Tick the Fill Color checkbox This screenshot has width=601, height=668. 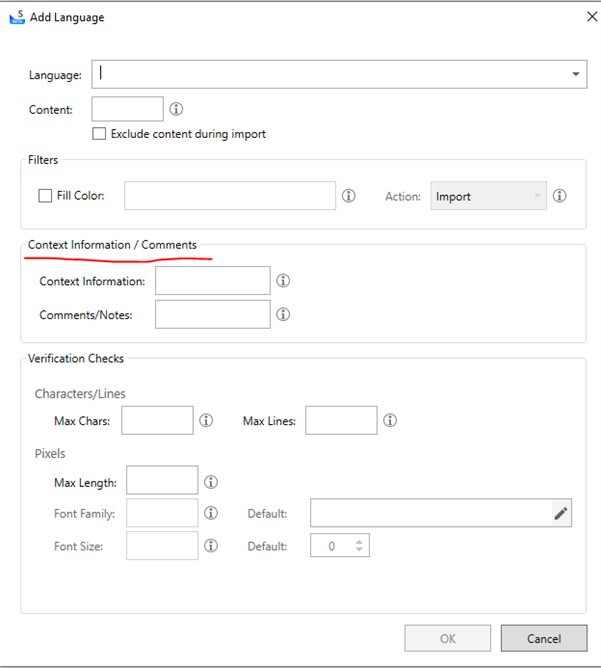[x=45, y=196]
